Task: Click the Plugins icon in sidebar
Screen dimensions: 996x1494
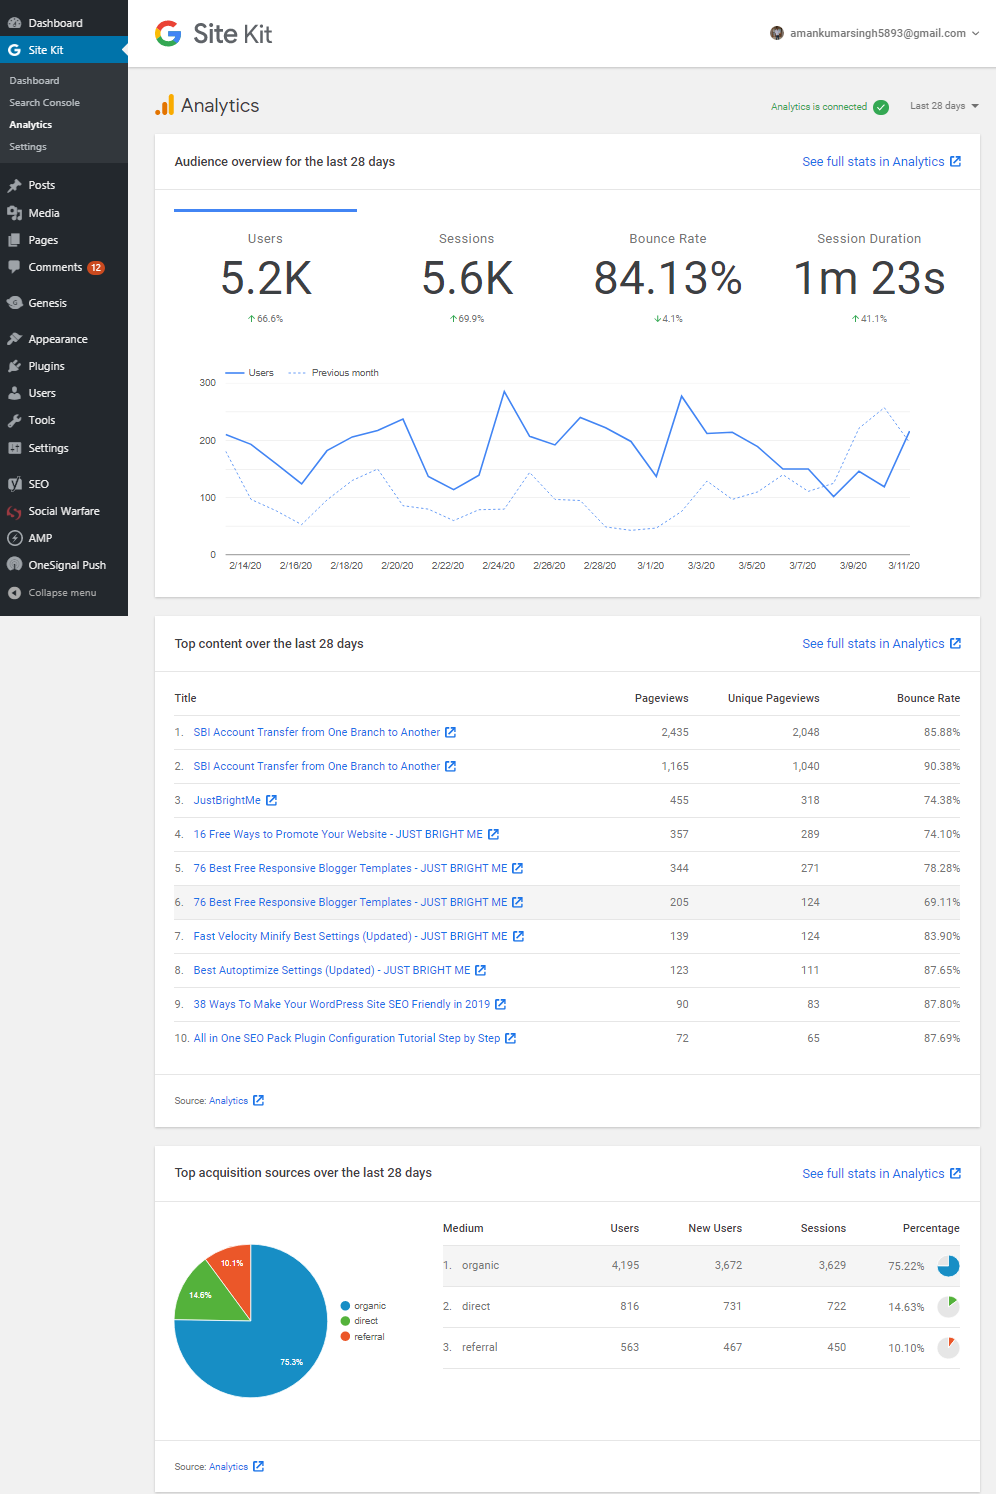Action: [x=14, y=366]
